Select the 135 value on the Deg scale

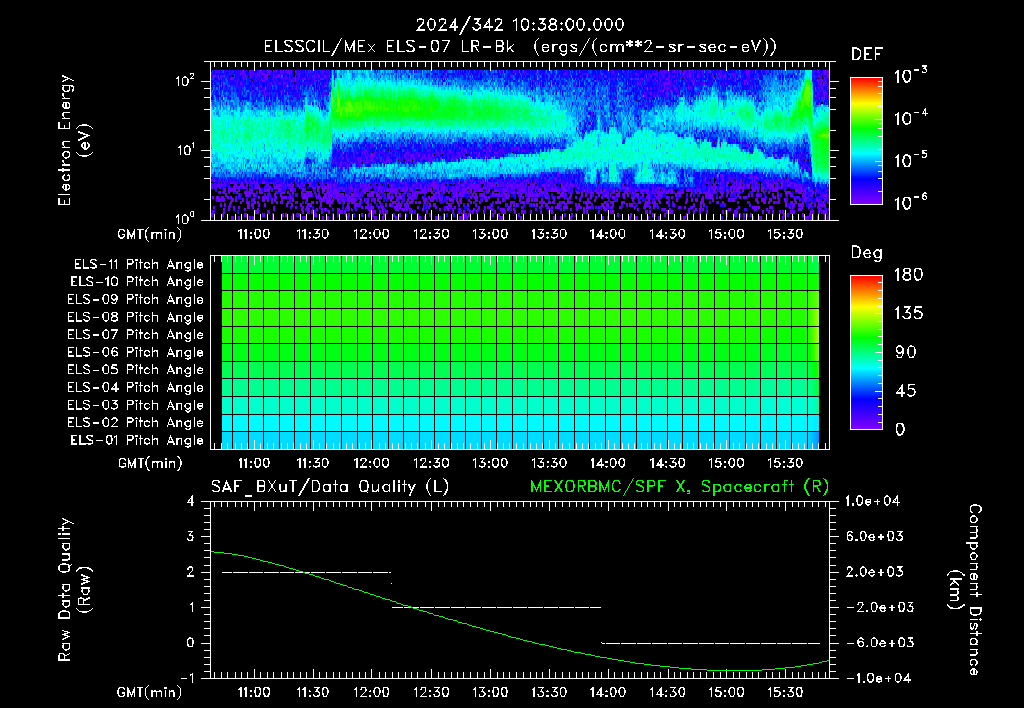pyautogui.click(x=908, y=314)
